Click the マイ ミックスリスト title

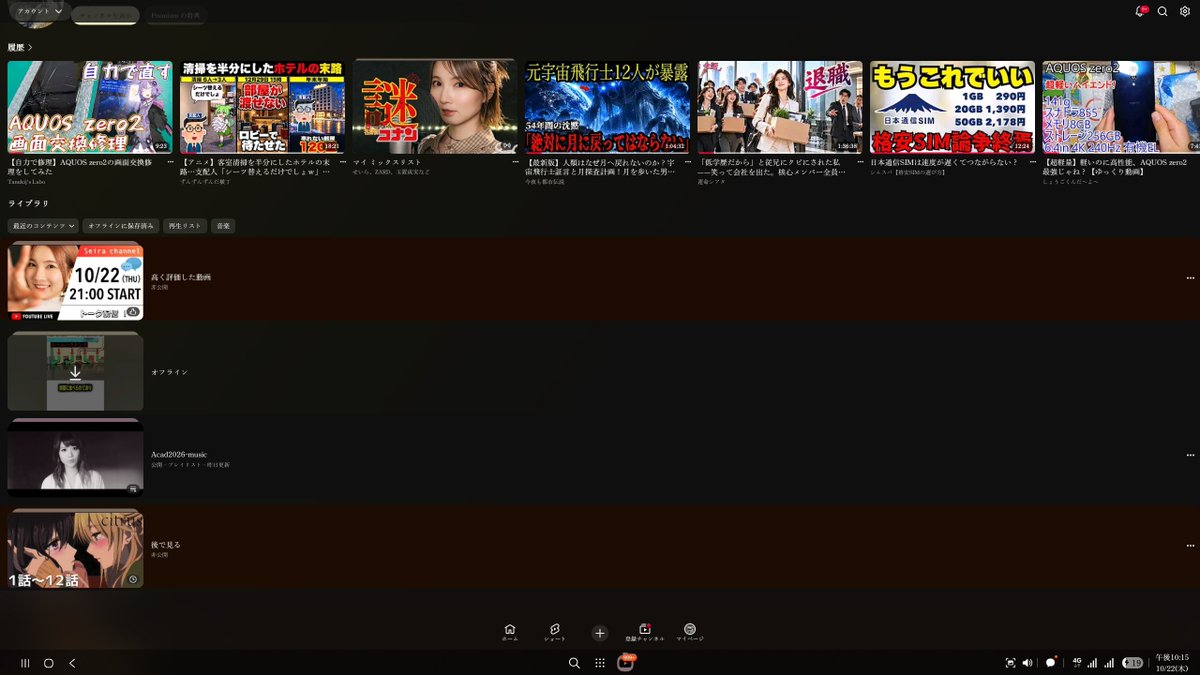[387, 162]
